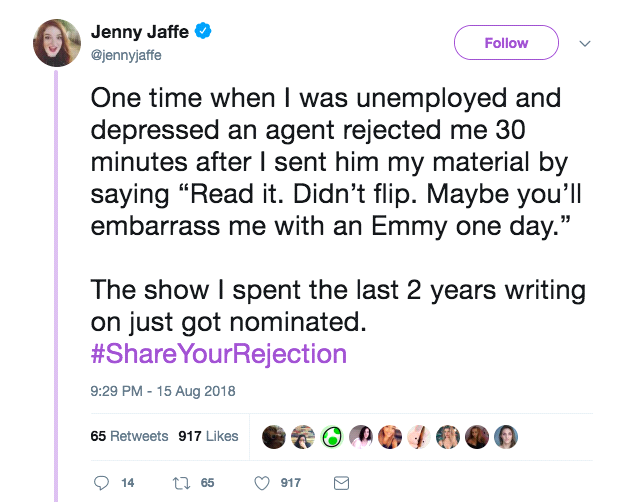Click the reply count 14
Screen dimensions: 619x502
(x=127, y=483)
